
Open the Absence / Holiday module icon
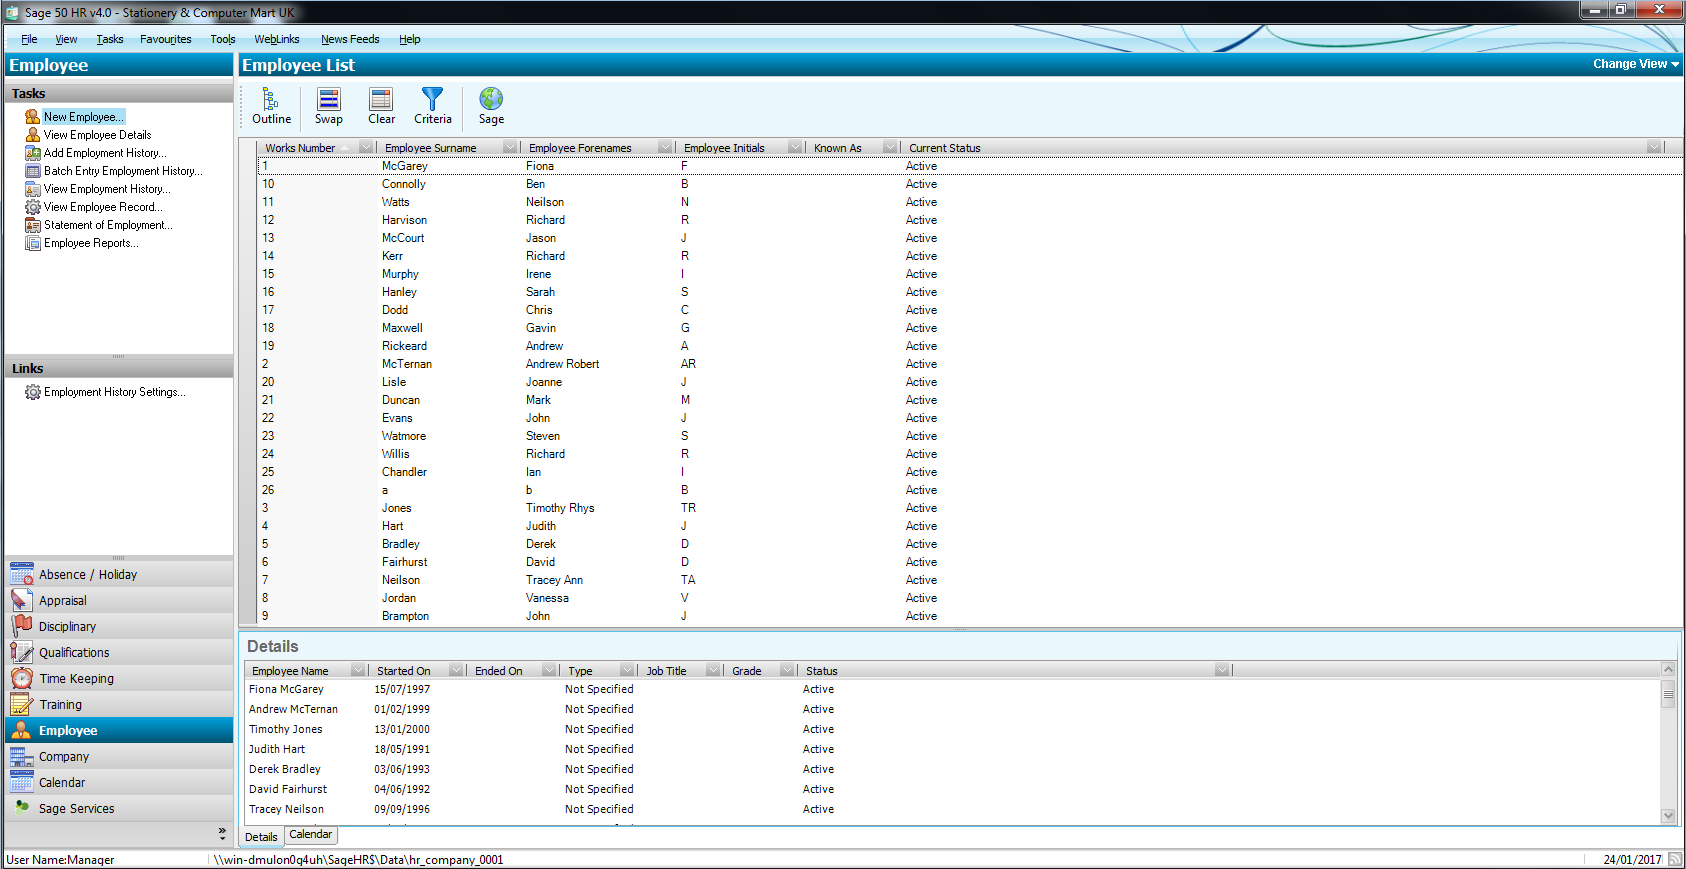21,574
